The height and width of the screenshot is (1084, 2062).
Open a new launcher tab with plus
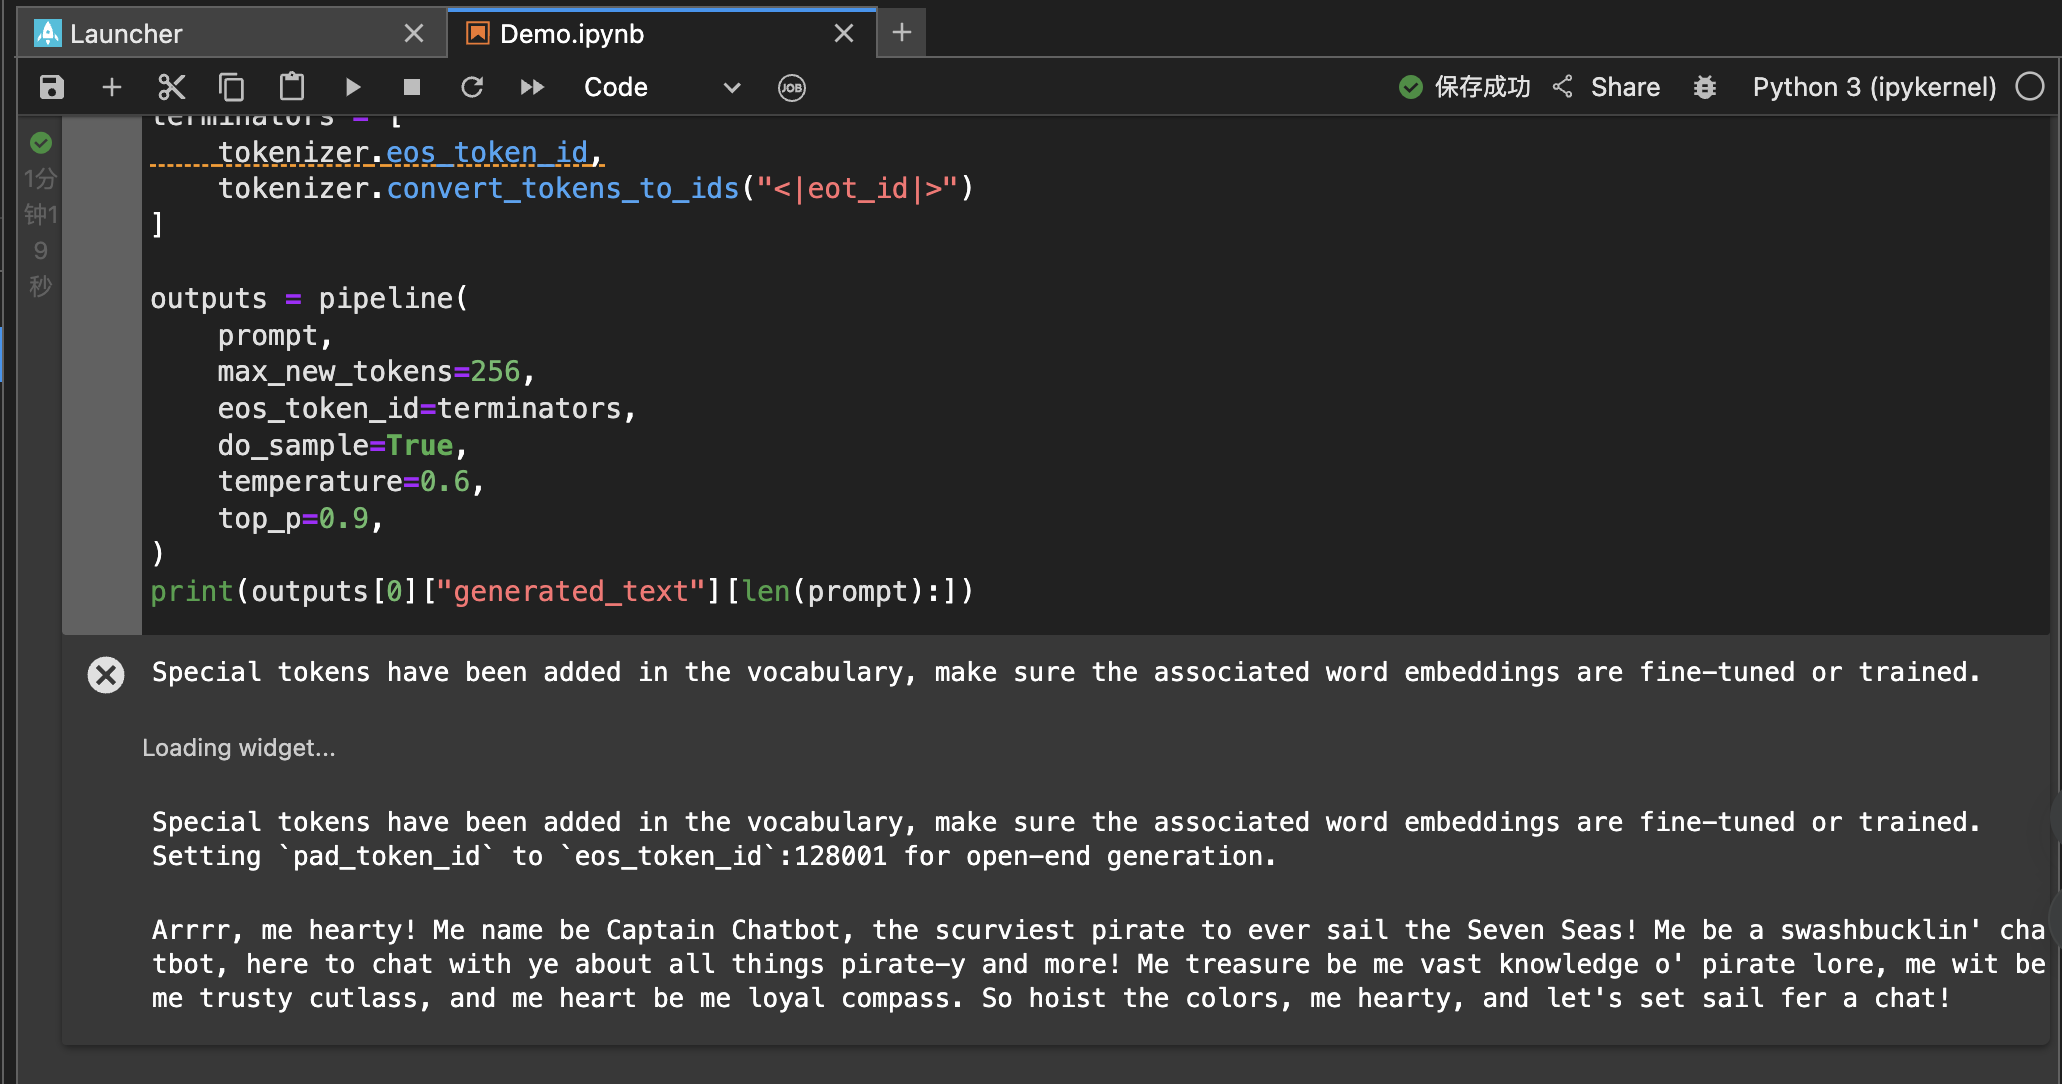902,33
